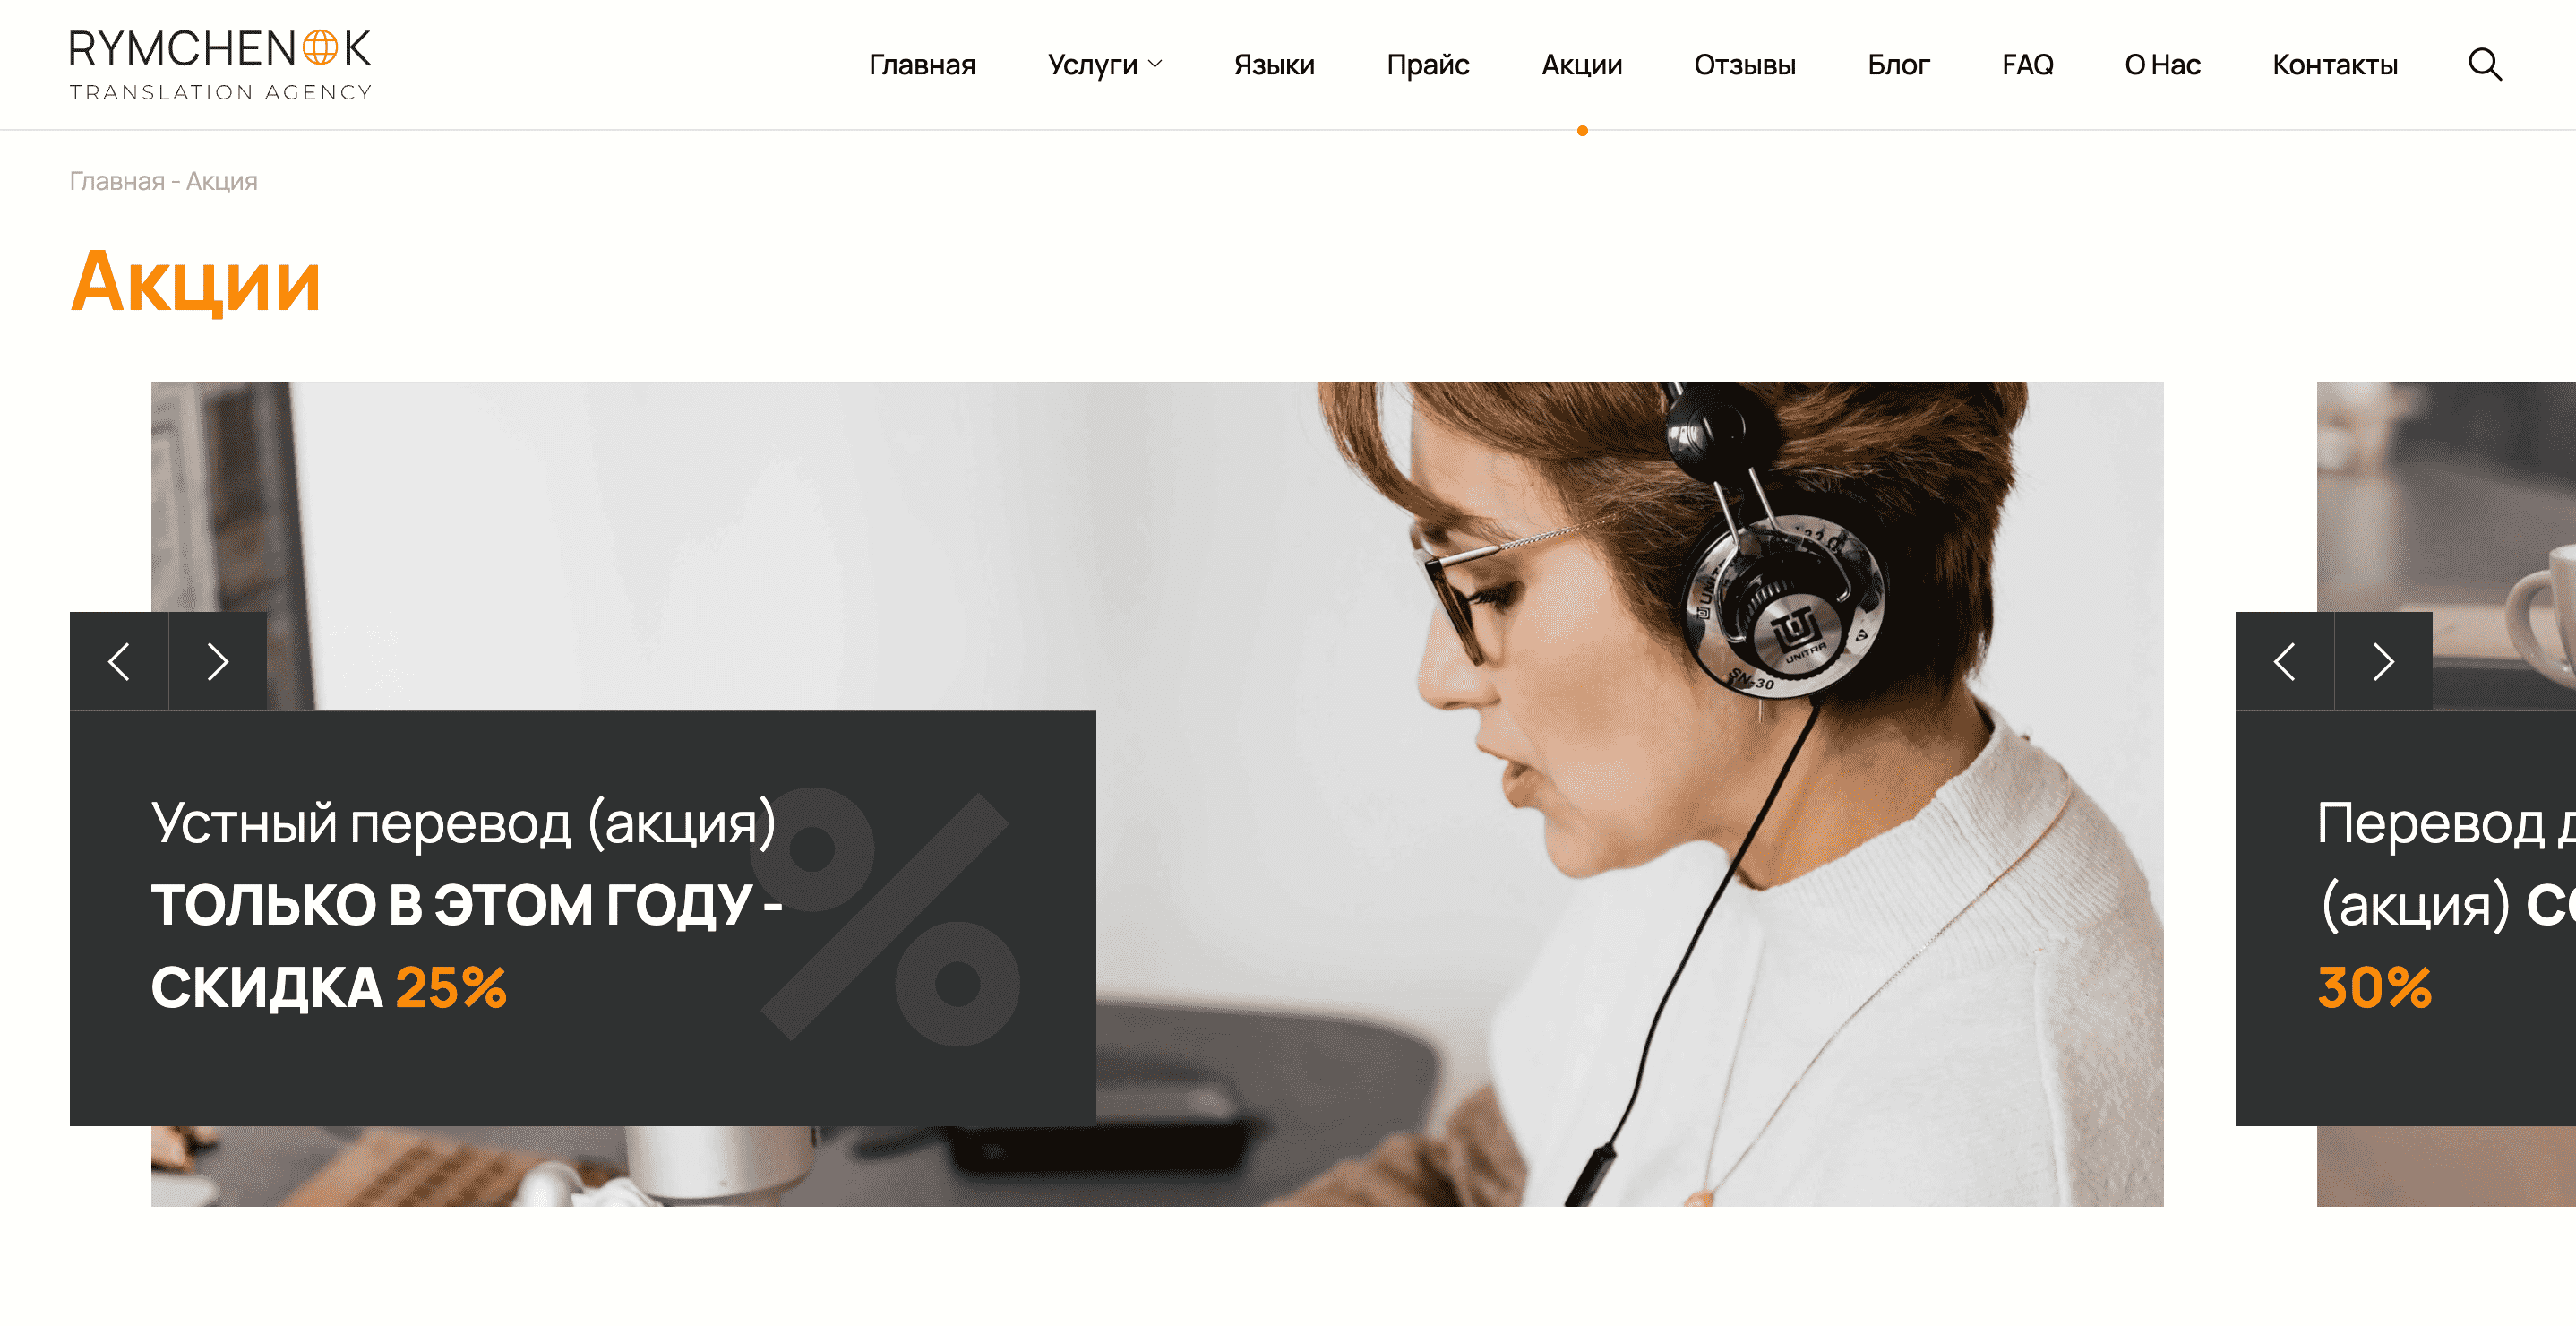The width and height of the screenshot is (2576, 1326).
Task: Click next arrow on second banner
Action: (2383, 661)
